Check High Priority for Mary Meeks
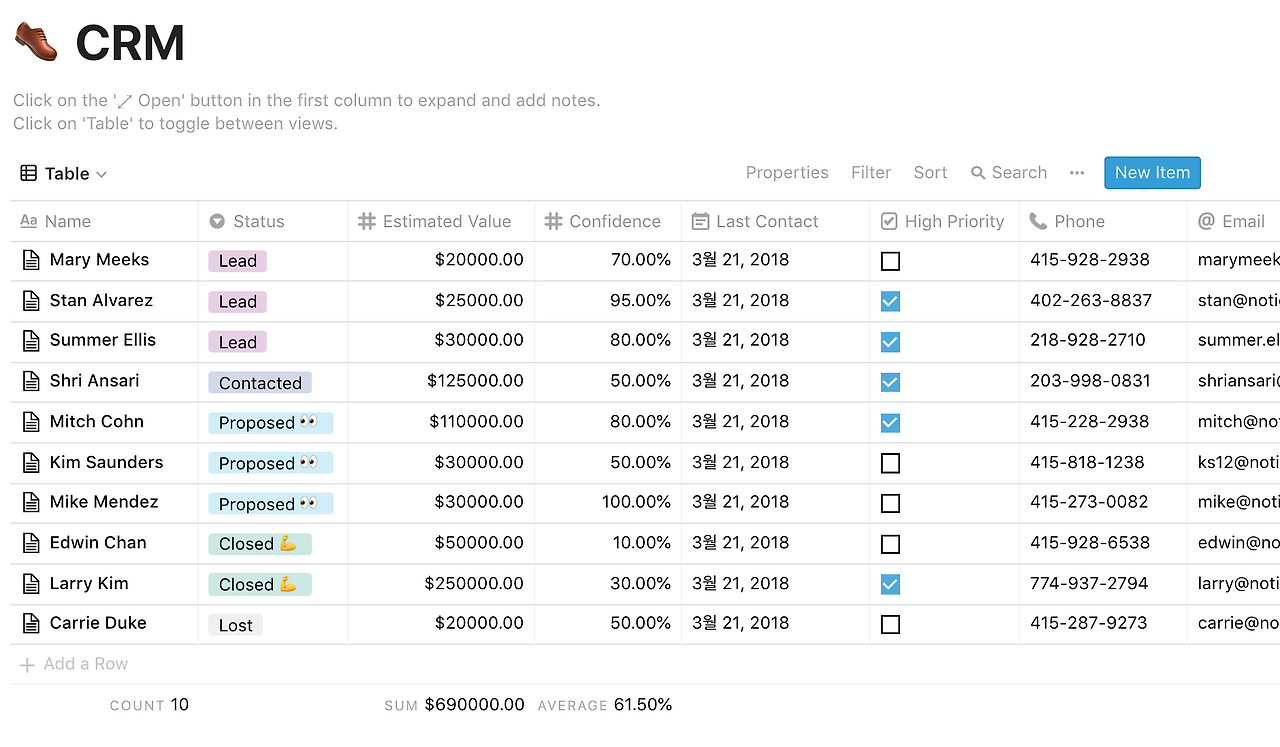Image resolution: width=1280 pixels, height=747 pixels. click(x=890, y=261)
